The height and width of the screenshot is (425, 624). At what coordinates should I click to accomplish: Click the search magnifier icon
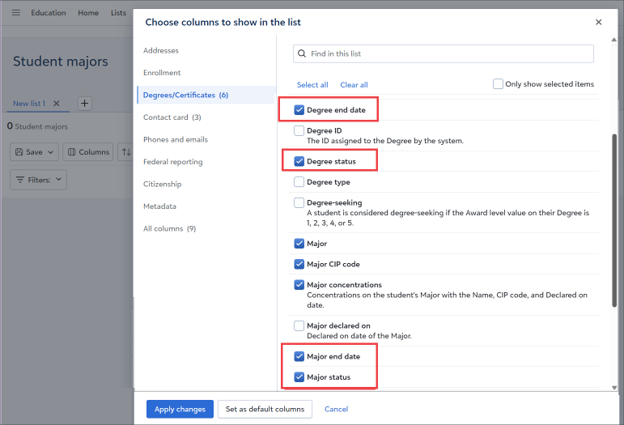click(302, 54)
